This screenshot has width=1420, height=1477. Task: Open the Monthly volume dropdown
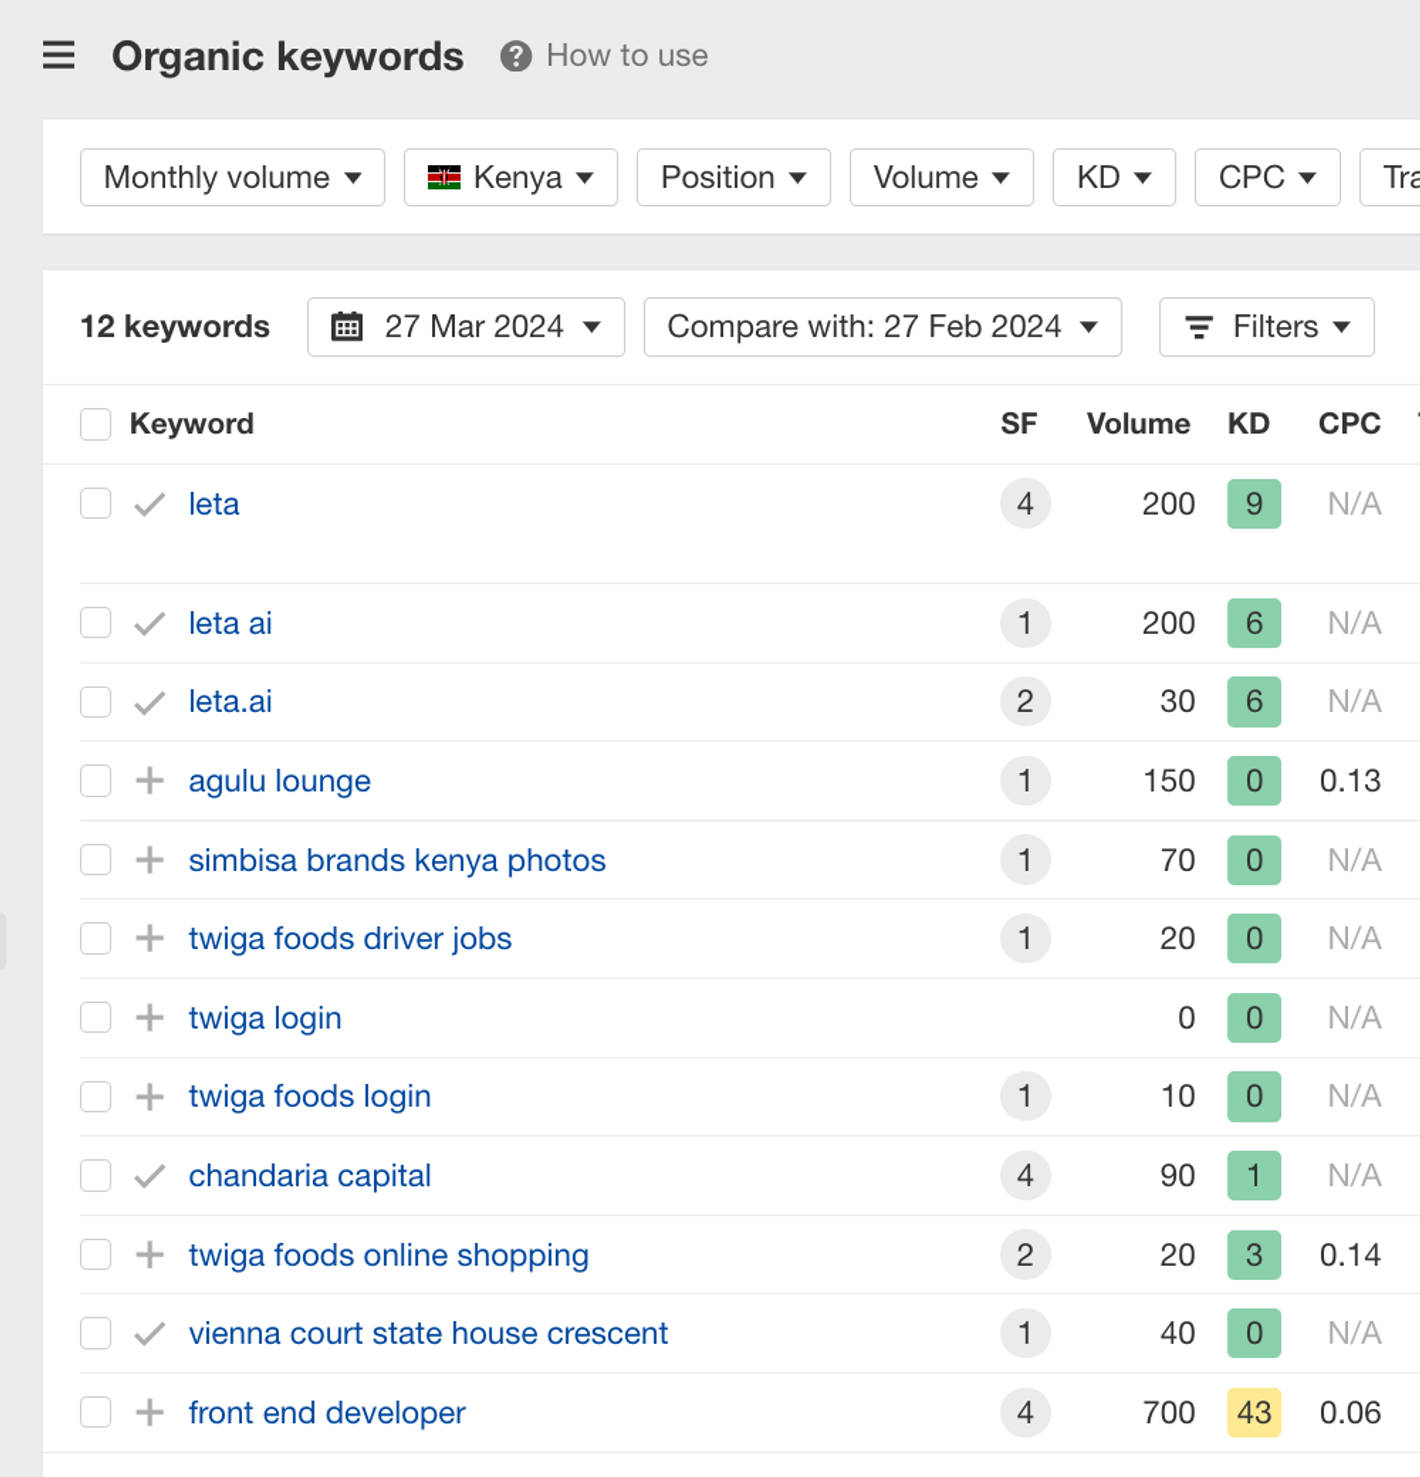[x=232, y=177]
